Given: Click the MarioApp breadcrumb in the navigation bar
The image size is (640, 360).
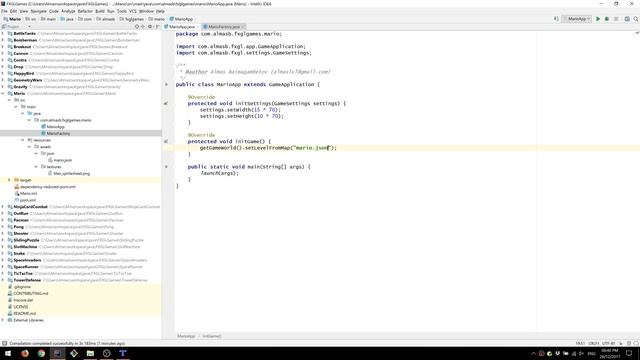Looking at the screenshot, I should [x=181, y=19].
